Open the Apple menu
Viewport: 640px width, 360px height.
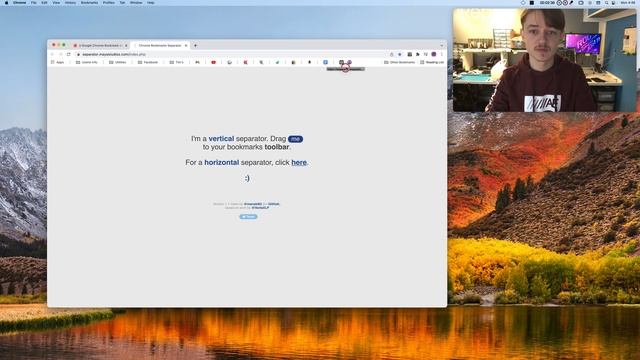click(7, 2)
